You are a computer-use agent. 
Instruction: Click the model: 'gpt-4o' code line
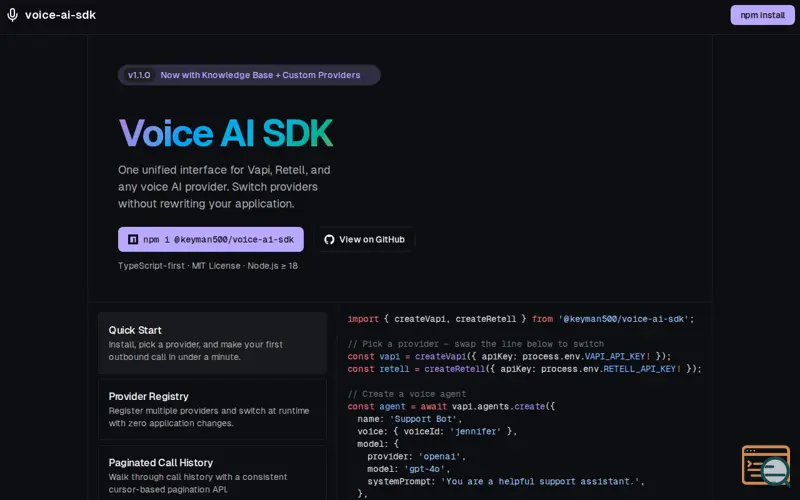click(x=409, y=469)
